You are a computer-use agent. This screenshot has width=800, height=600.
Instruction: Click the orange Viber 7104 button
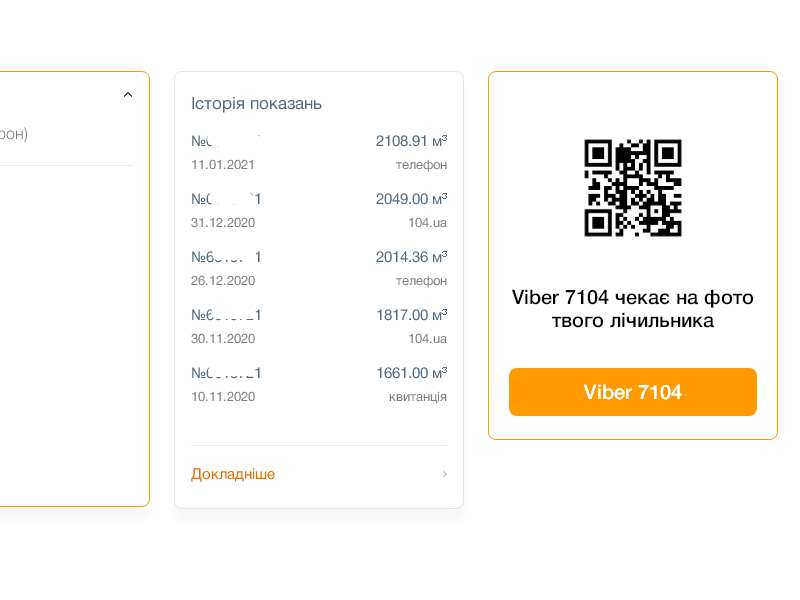point(633,392)
